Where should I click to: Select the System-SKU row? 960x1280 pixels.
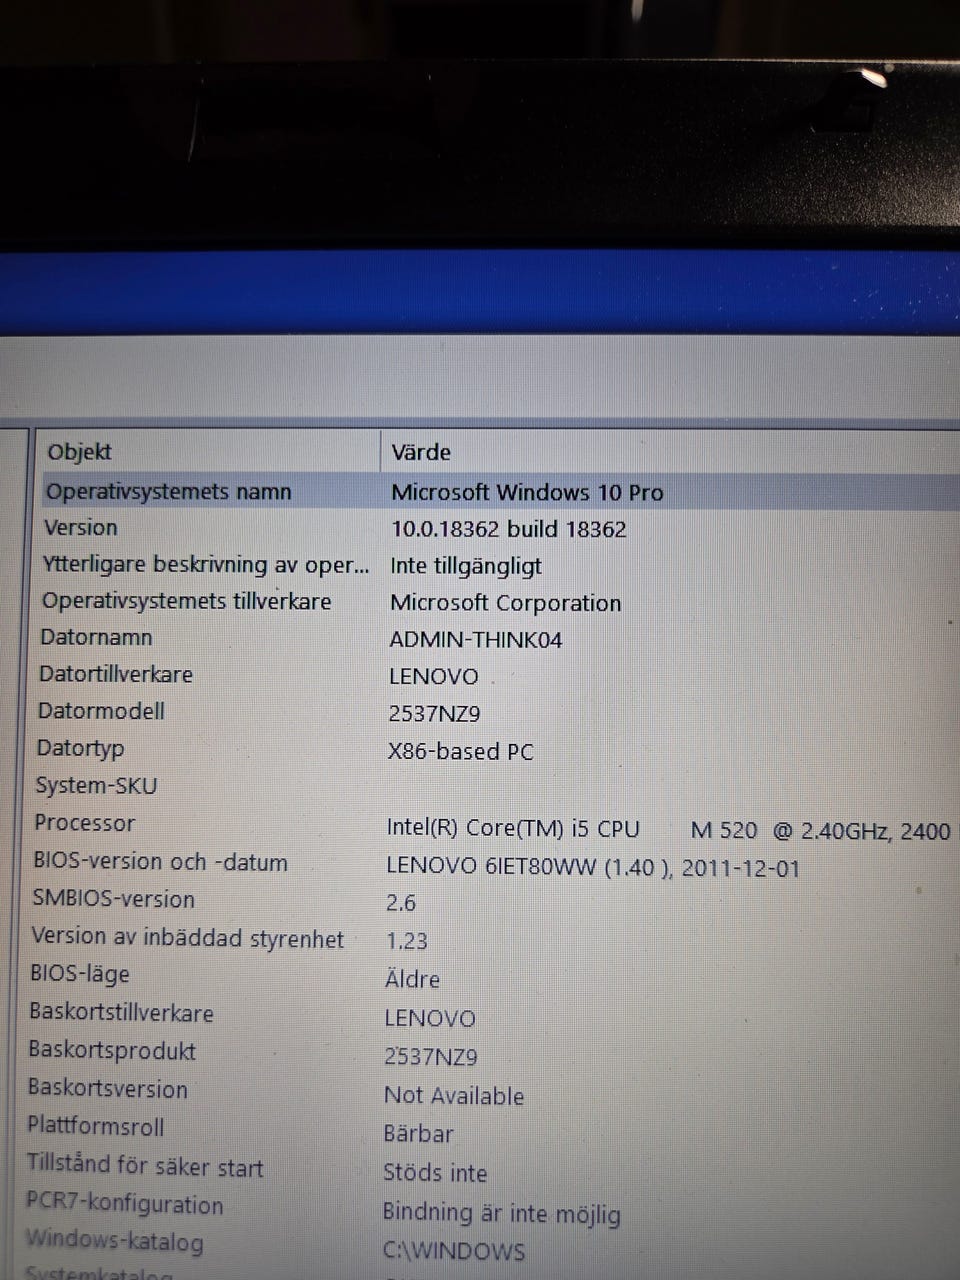pyautogui.click(x=96, y=785)
